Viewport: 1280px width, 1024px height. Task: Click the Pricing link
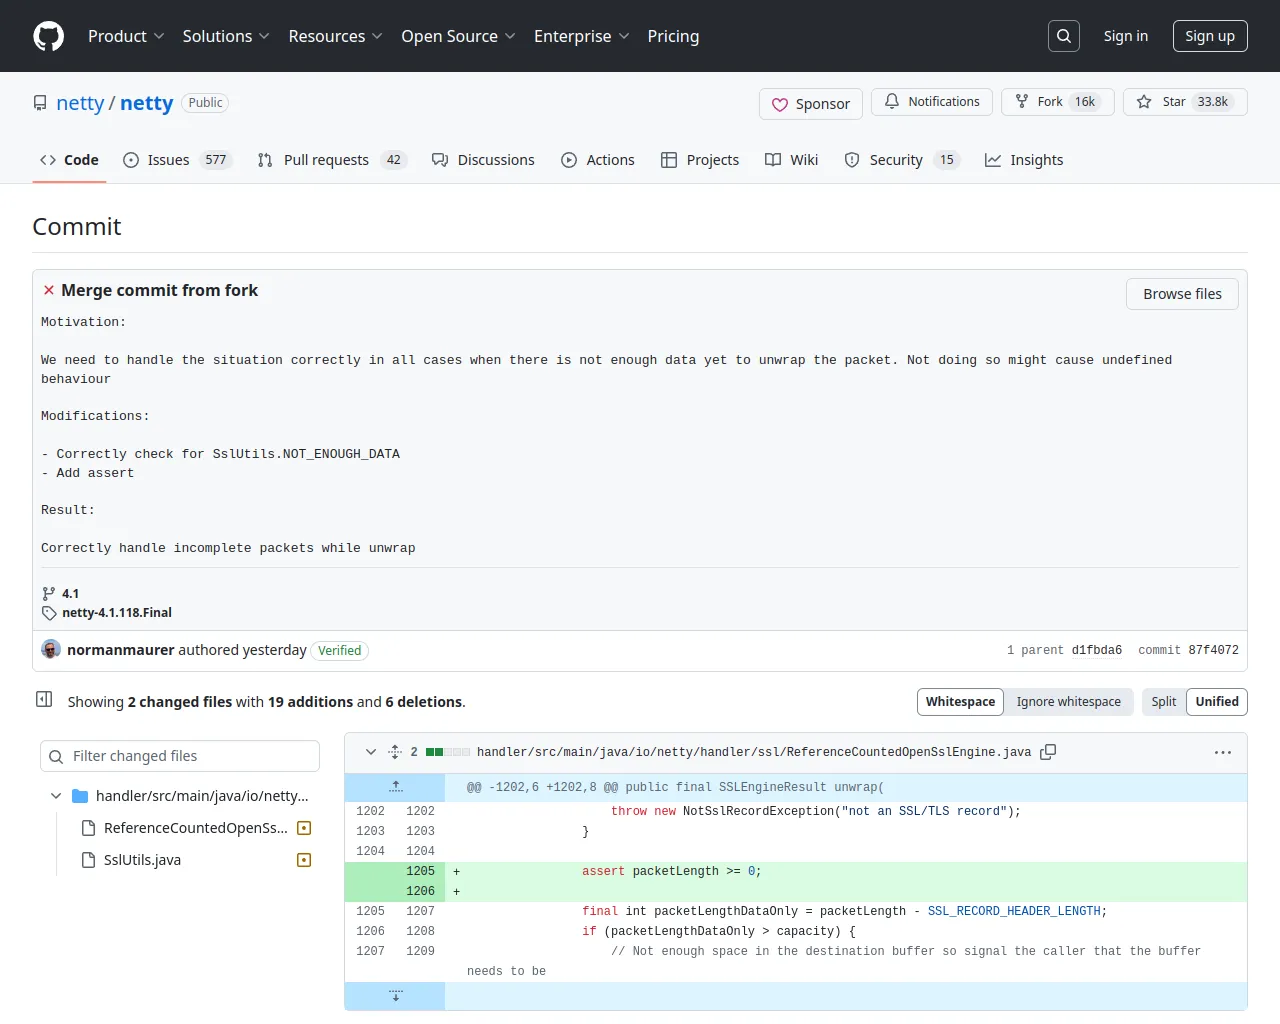pos(673,36)
